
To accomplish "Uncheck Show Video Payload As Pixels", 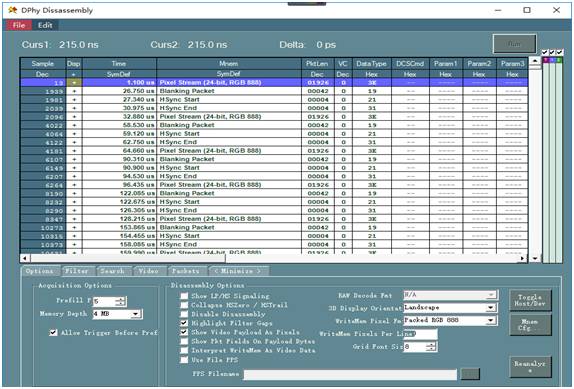I will [184, 332].
